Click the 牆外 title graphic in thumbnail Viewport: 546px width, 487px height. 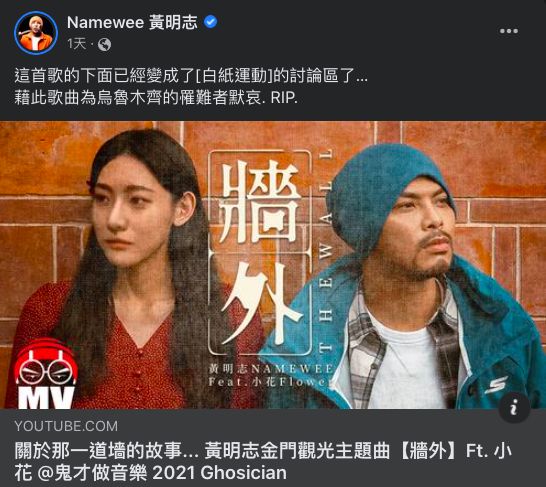click(260, 253)
